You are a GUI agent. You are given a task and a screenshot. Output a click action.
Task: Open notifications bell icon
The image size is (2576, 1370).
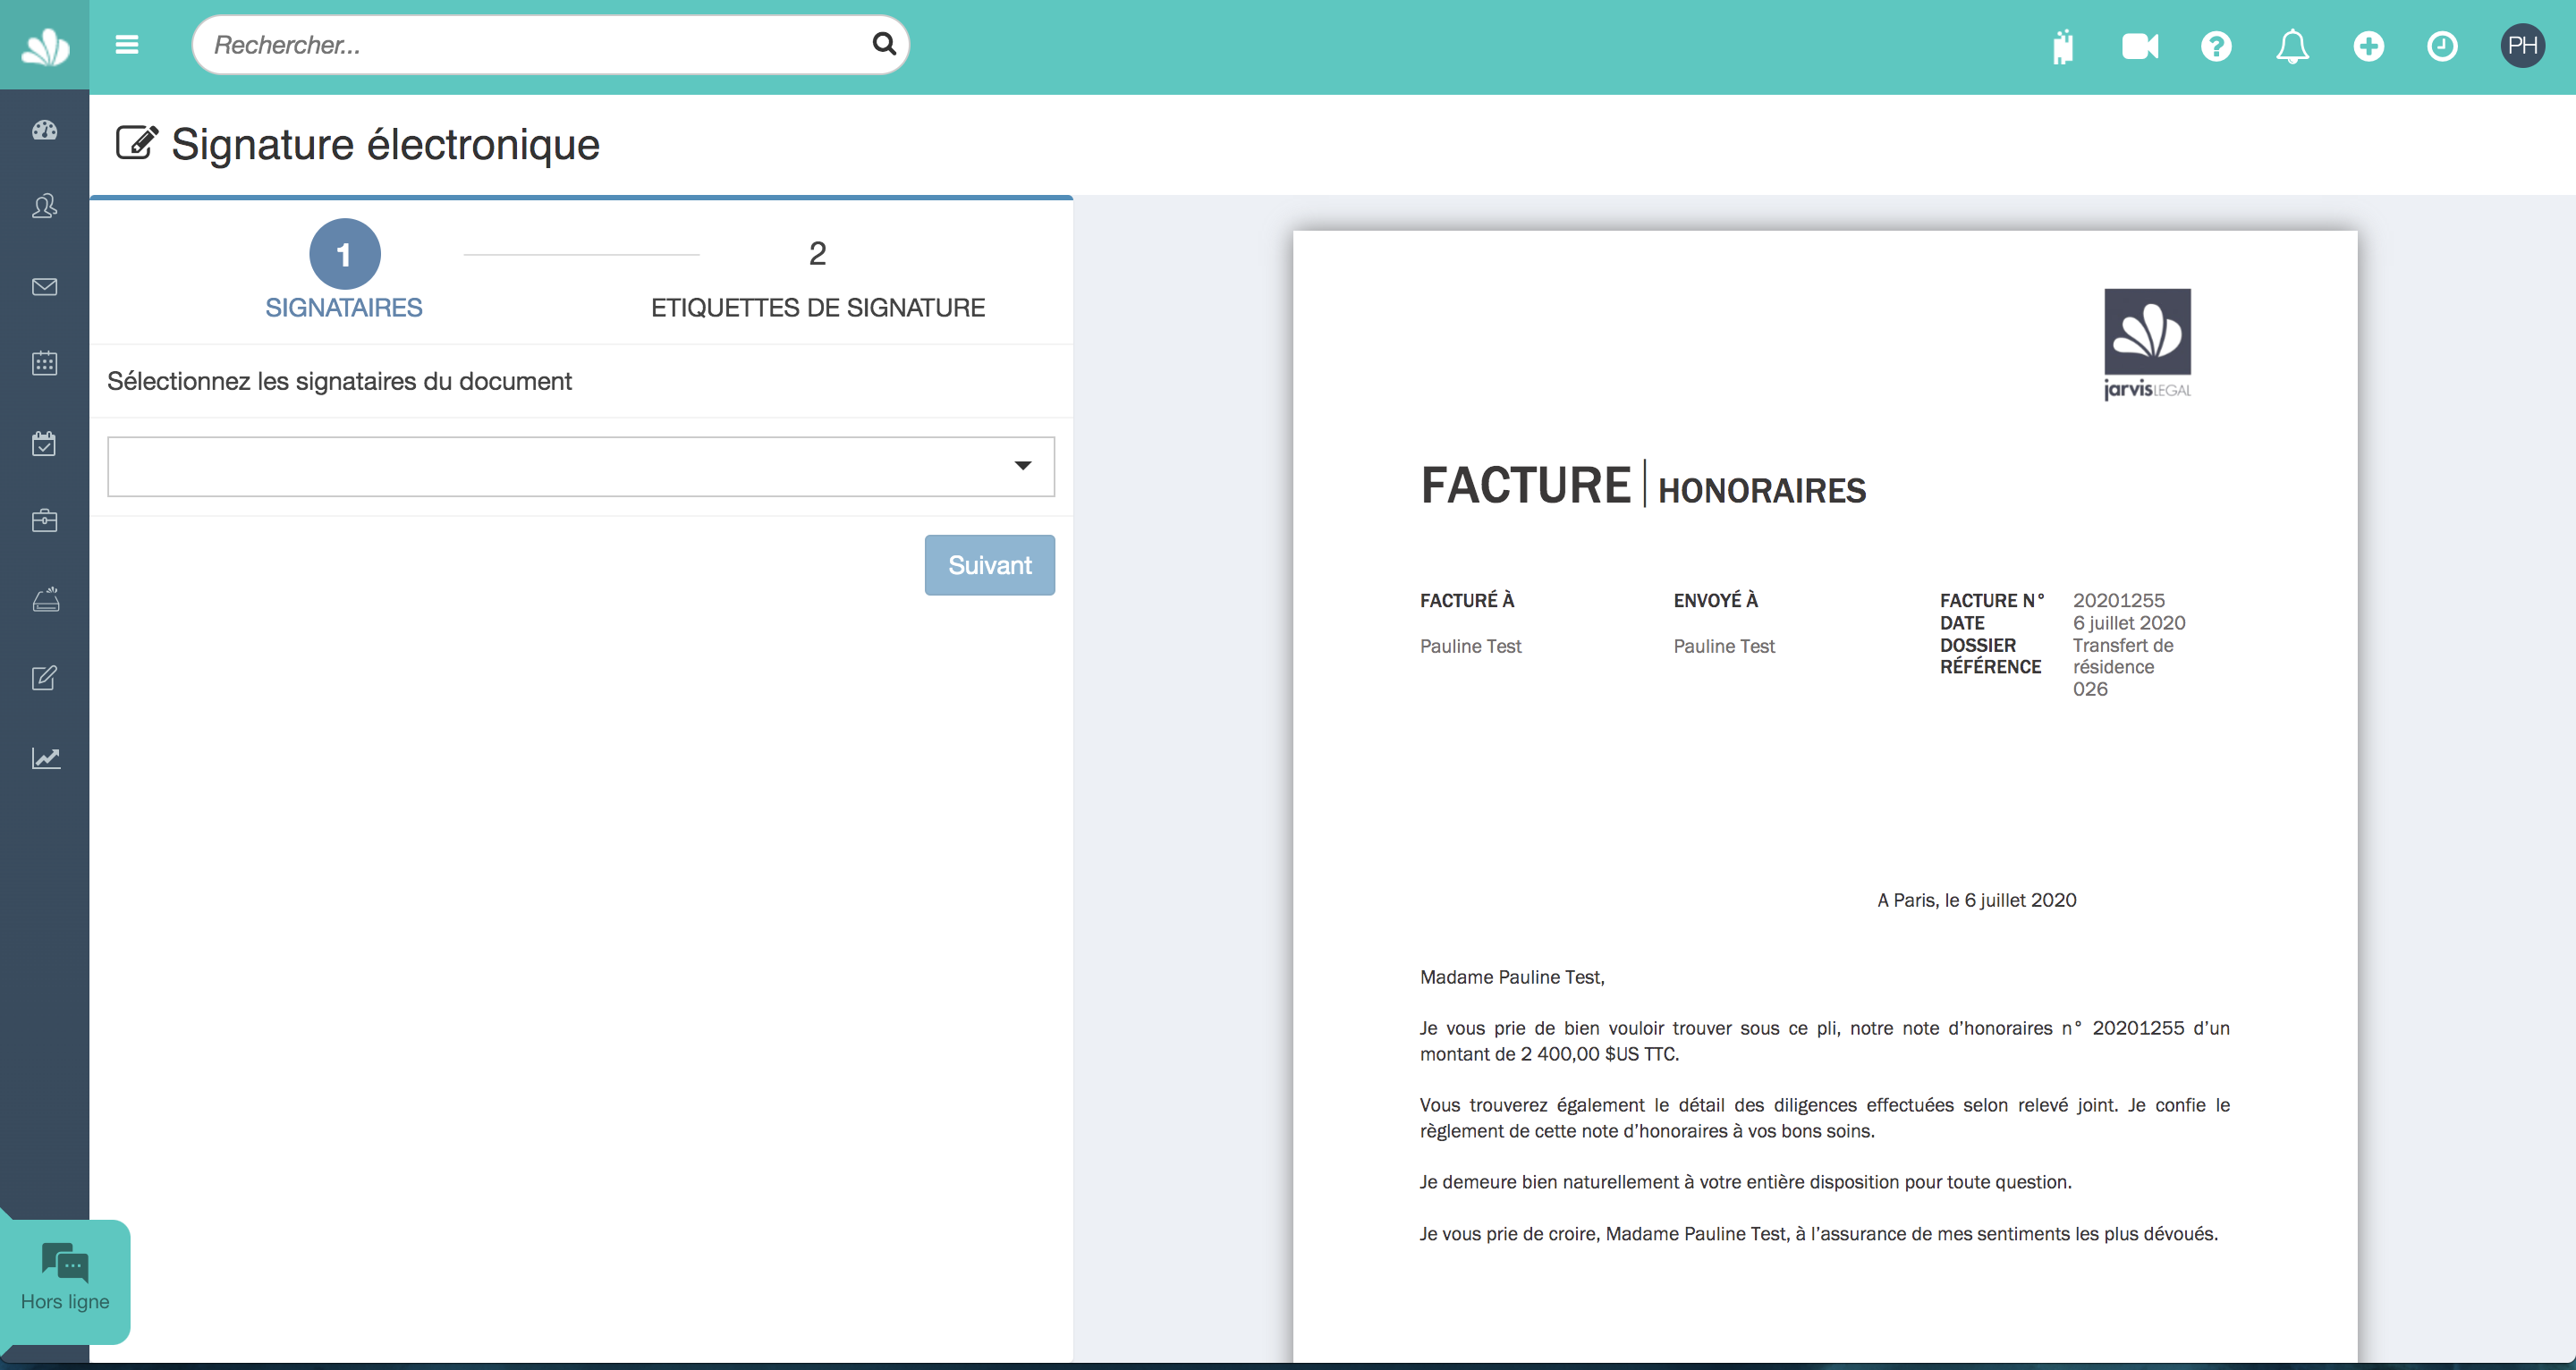[2292, 46]
